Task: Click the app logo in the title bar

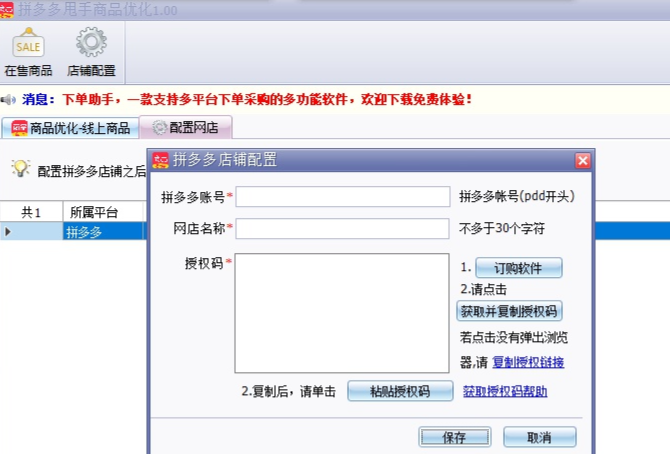Action: click(6, 9)
